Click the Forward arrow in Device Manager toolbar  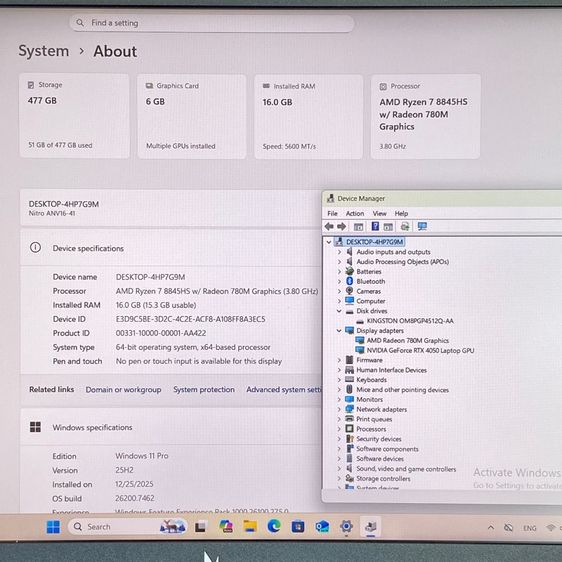(x=342, y=226)
